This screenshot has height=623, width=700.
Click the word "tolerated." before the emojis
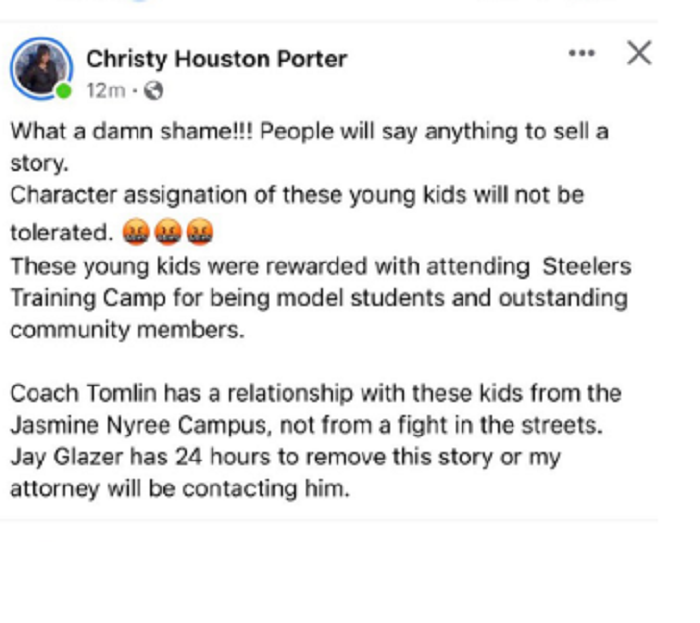pyautogui.click(x=60, y=233)
